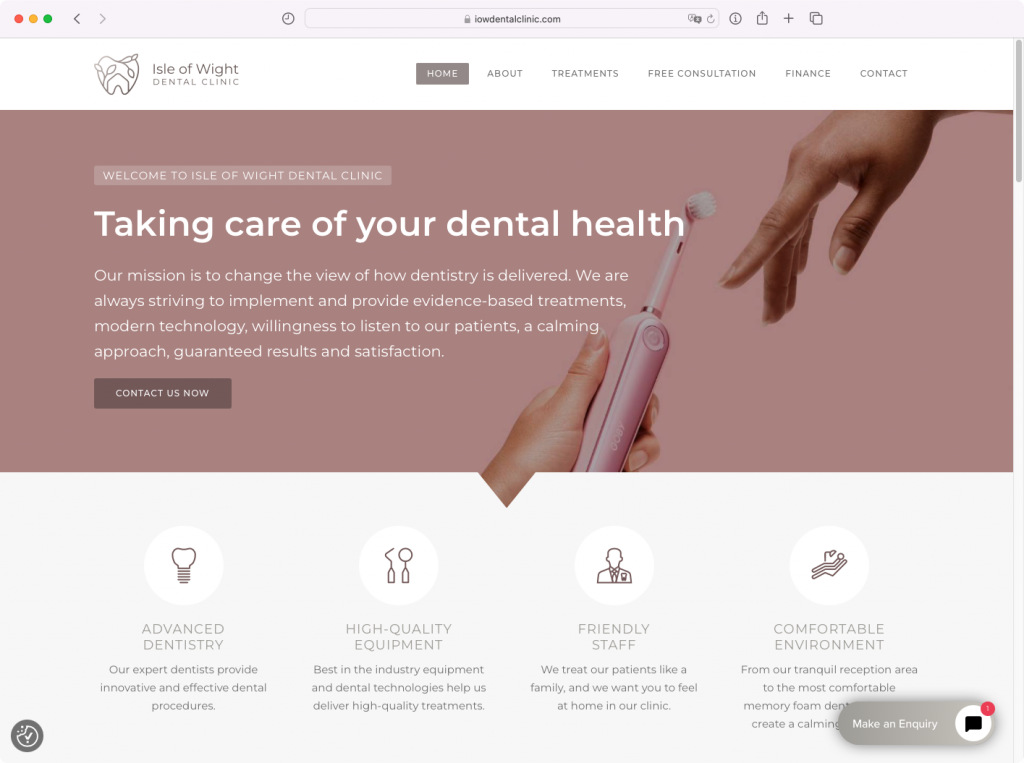
Task: Open a new tab with plus icon
Action: 788,18
